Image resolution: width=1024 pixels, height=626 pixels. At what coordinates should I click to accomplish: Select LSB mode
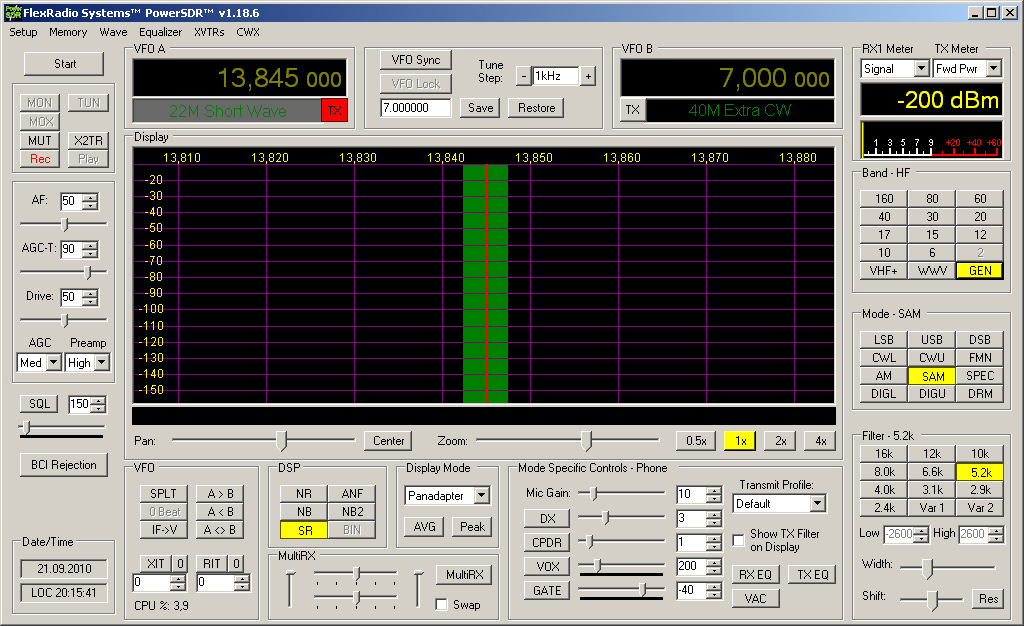click(884, 339)
